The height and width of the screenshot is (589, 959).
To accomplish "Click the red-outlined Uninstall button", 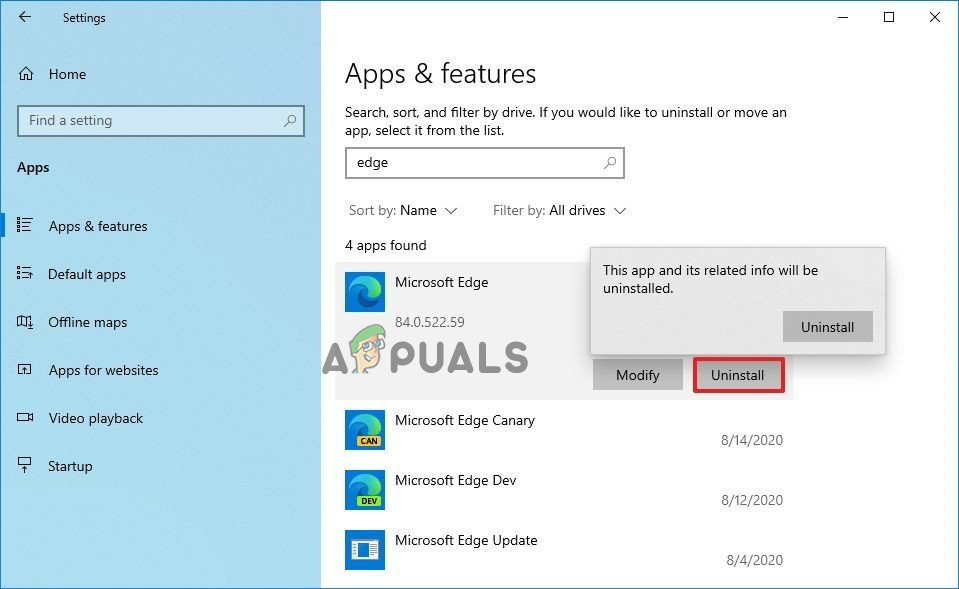I will (738, 375).
